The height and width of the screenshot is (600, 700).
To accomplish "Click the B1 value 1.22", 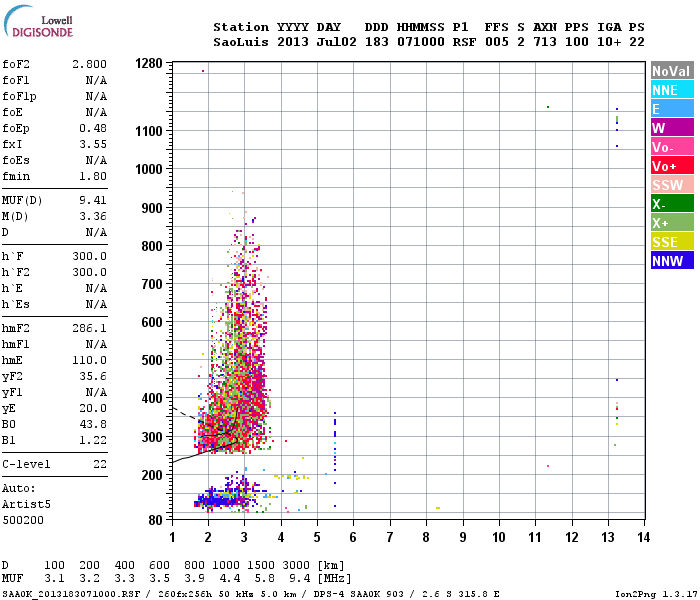I will click(x=93, y=441).
